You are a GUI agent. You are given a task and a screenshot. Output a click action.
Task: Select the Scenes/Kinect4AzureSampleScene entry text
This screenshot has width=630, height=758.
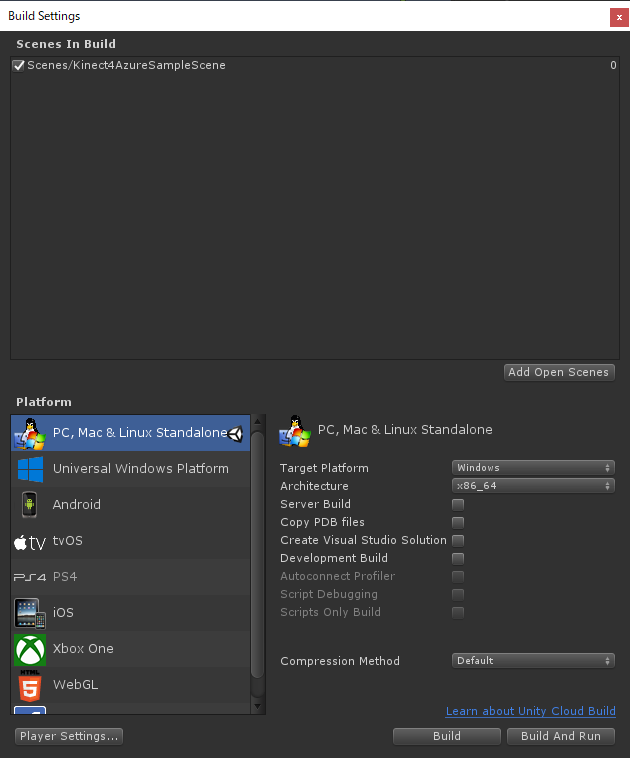click(x=126, y=65)
